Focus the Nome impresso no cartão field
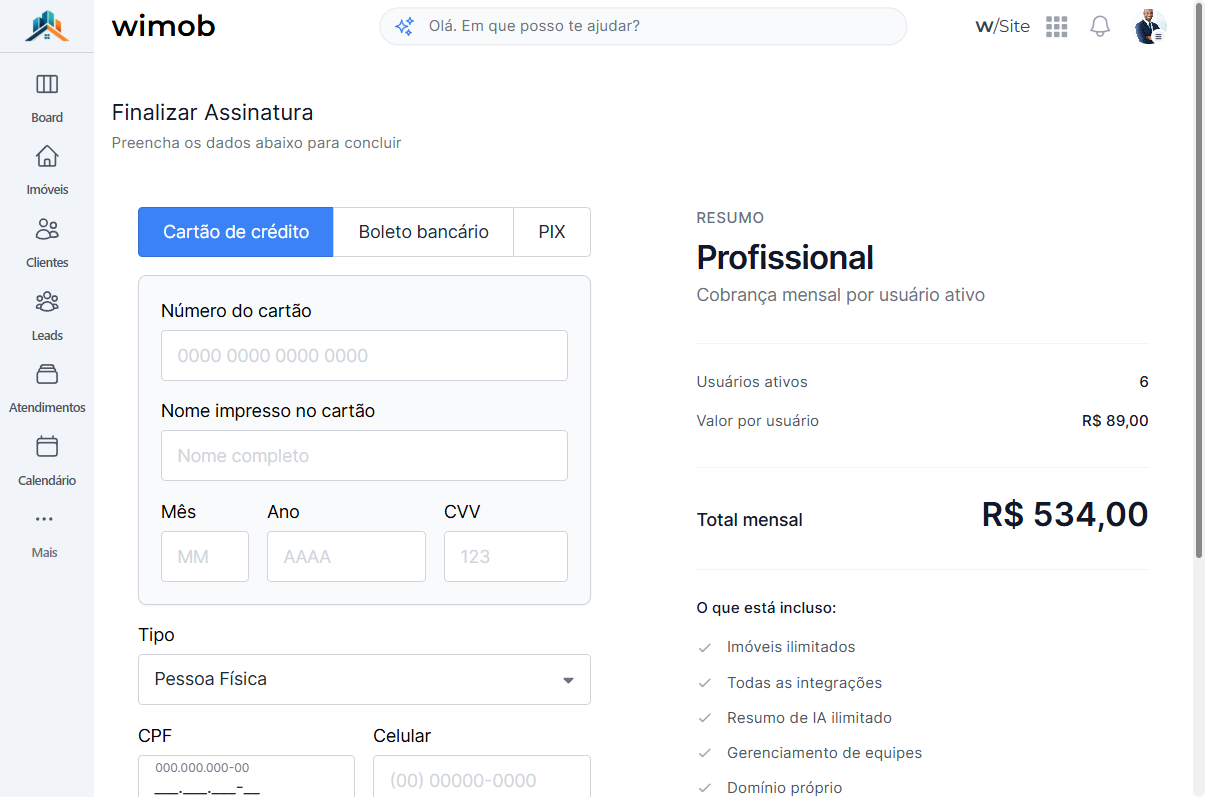Viewport: 1205px width, 797px height. tap(364, 456)
